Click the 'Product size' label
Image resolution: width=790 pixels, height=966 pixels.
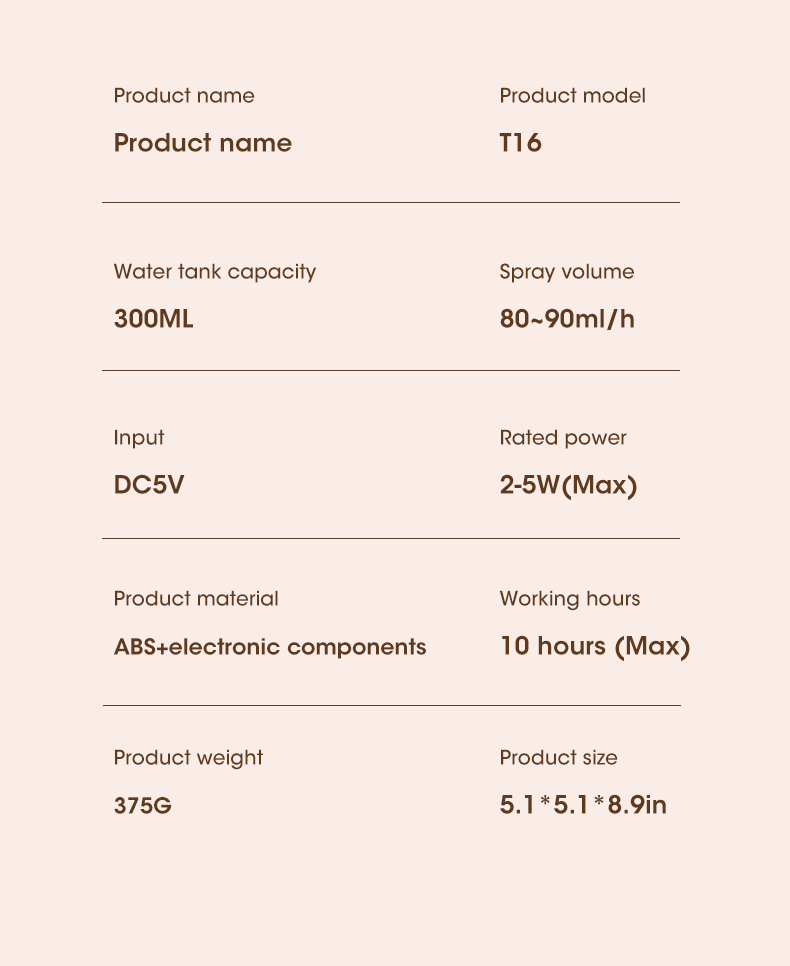tap(558, 758)
